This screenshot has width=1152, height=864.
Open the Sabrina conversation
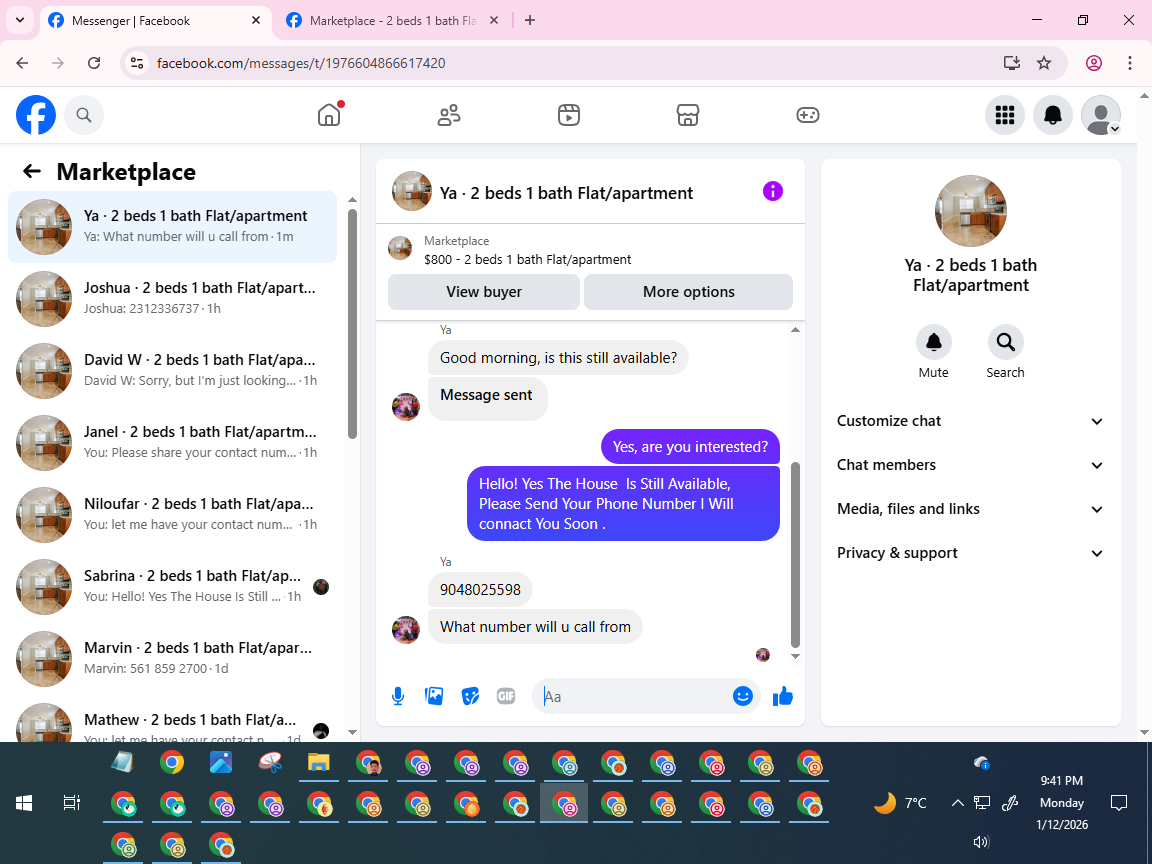tap(173, 586)
